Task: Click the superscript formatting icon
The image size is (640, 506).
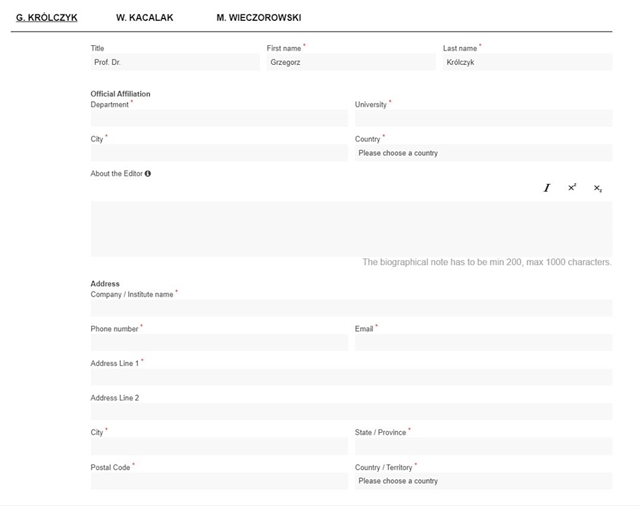Action: click(x=572, y=188)
